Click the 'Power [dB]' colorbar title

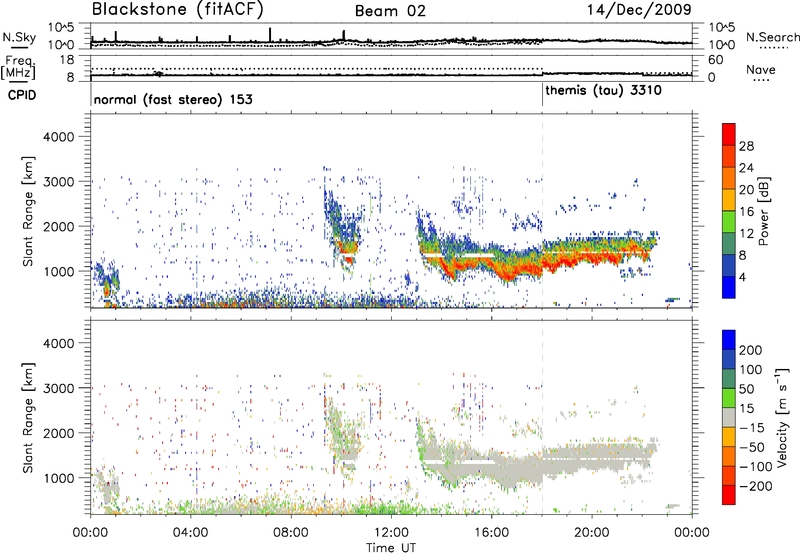pyautogui.click(x=763, y=211)
